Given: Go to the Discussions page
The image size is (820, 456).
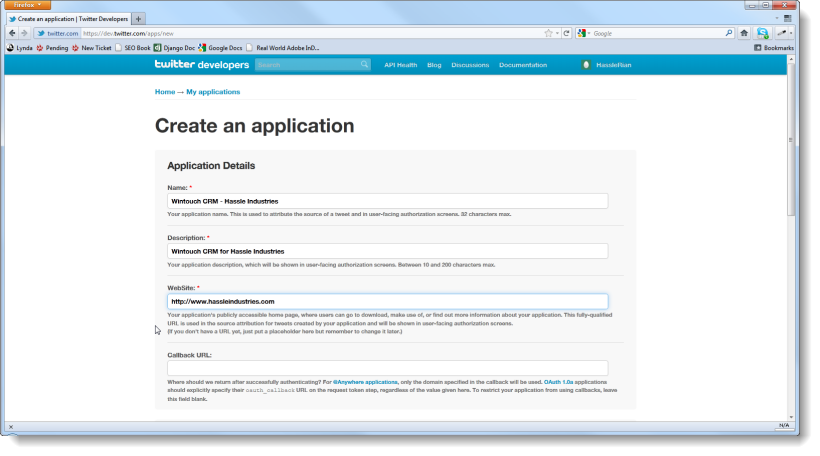Looking at the screenshot, I should tap(470, 65).
